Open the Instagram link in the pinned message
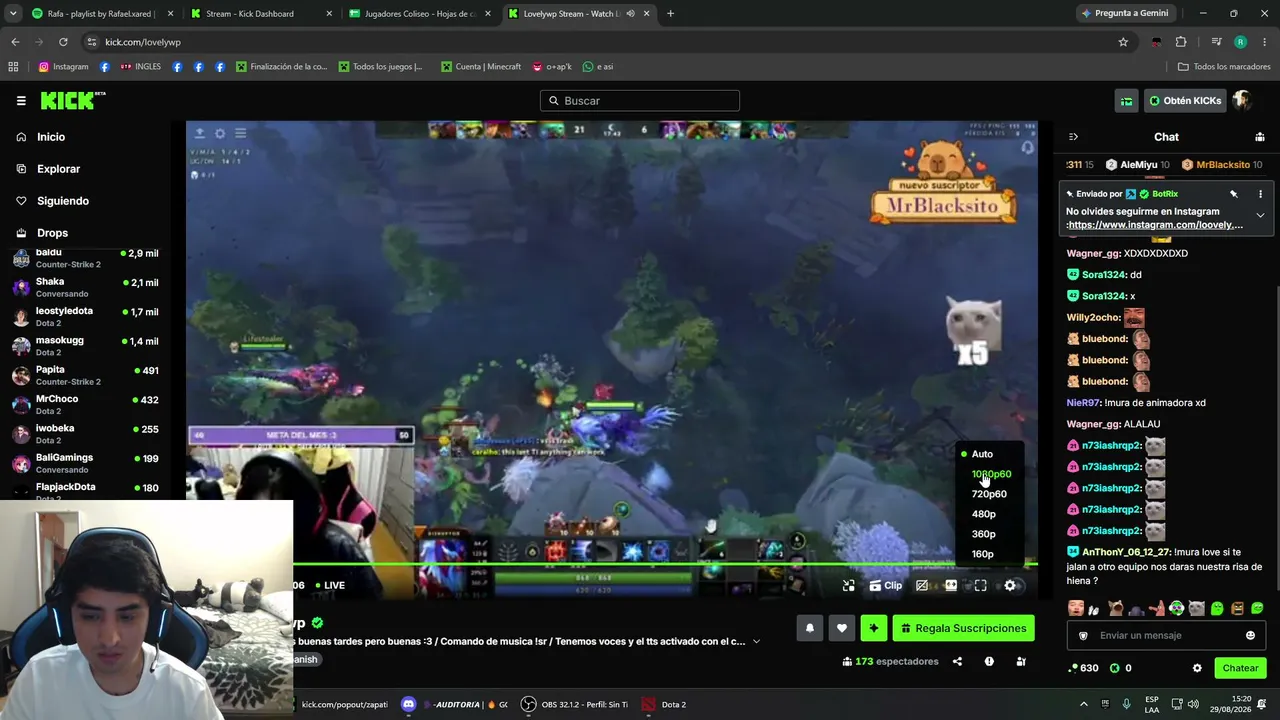Screen dimensions: 1280x720 point(1155,225)
